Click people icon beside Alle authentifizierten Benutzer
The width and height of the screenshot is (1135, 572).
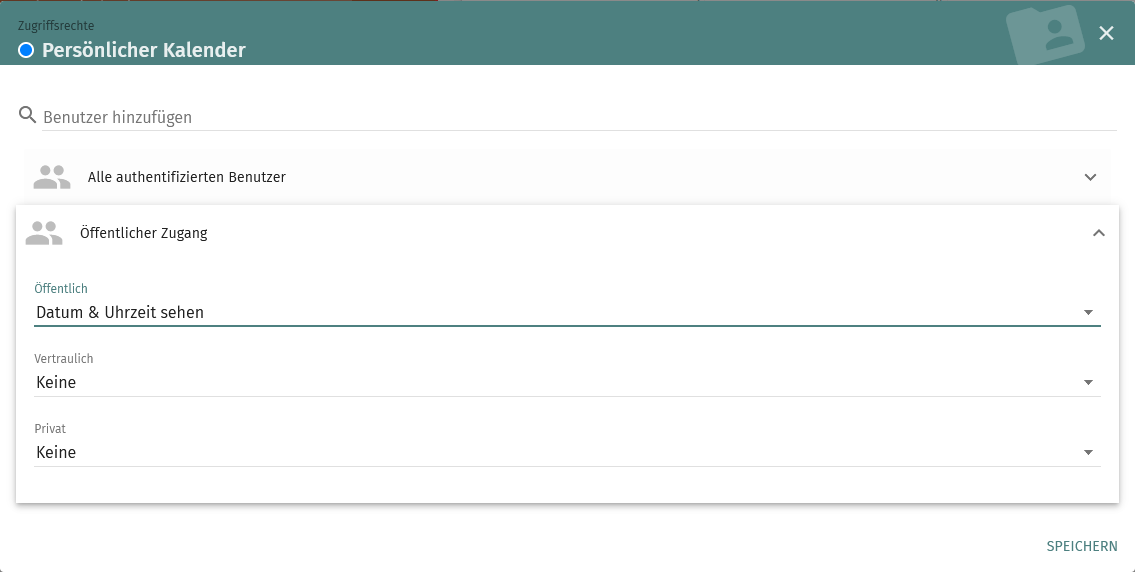click(52, 177)
